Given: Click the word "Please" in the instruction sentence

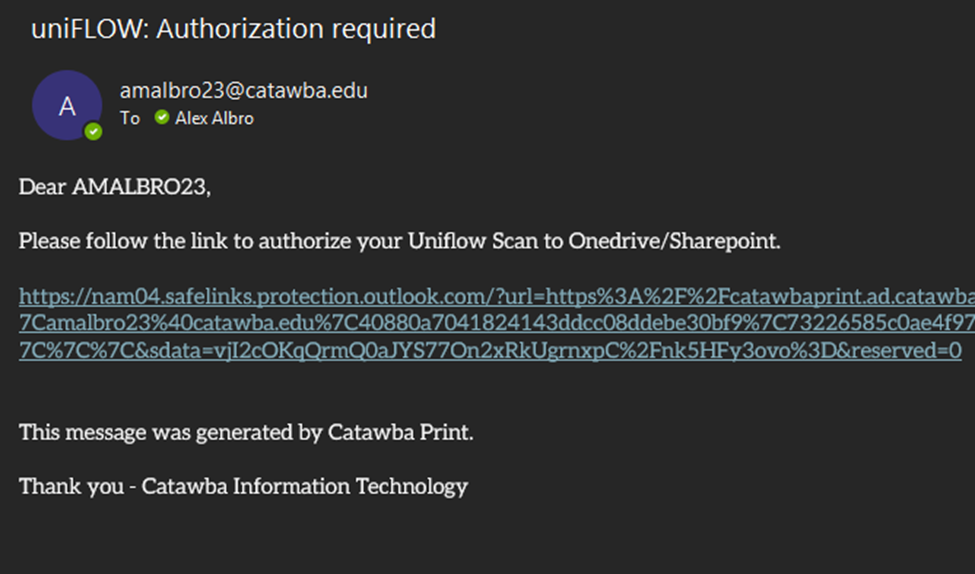Looking at the screenshot, I should (50, 241).
